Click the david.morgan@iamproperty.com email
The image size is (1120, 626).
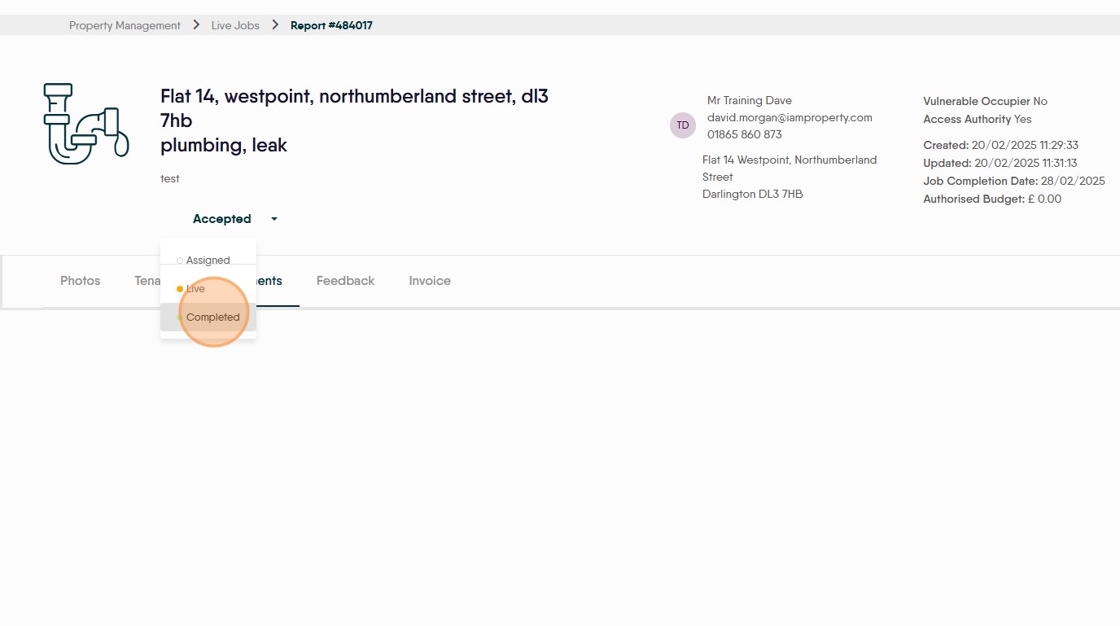(x=789, y=117)
